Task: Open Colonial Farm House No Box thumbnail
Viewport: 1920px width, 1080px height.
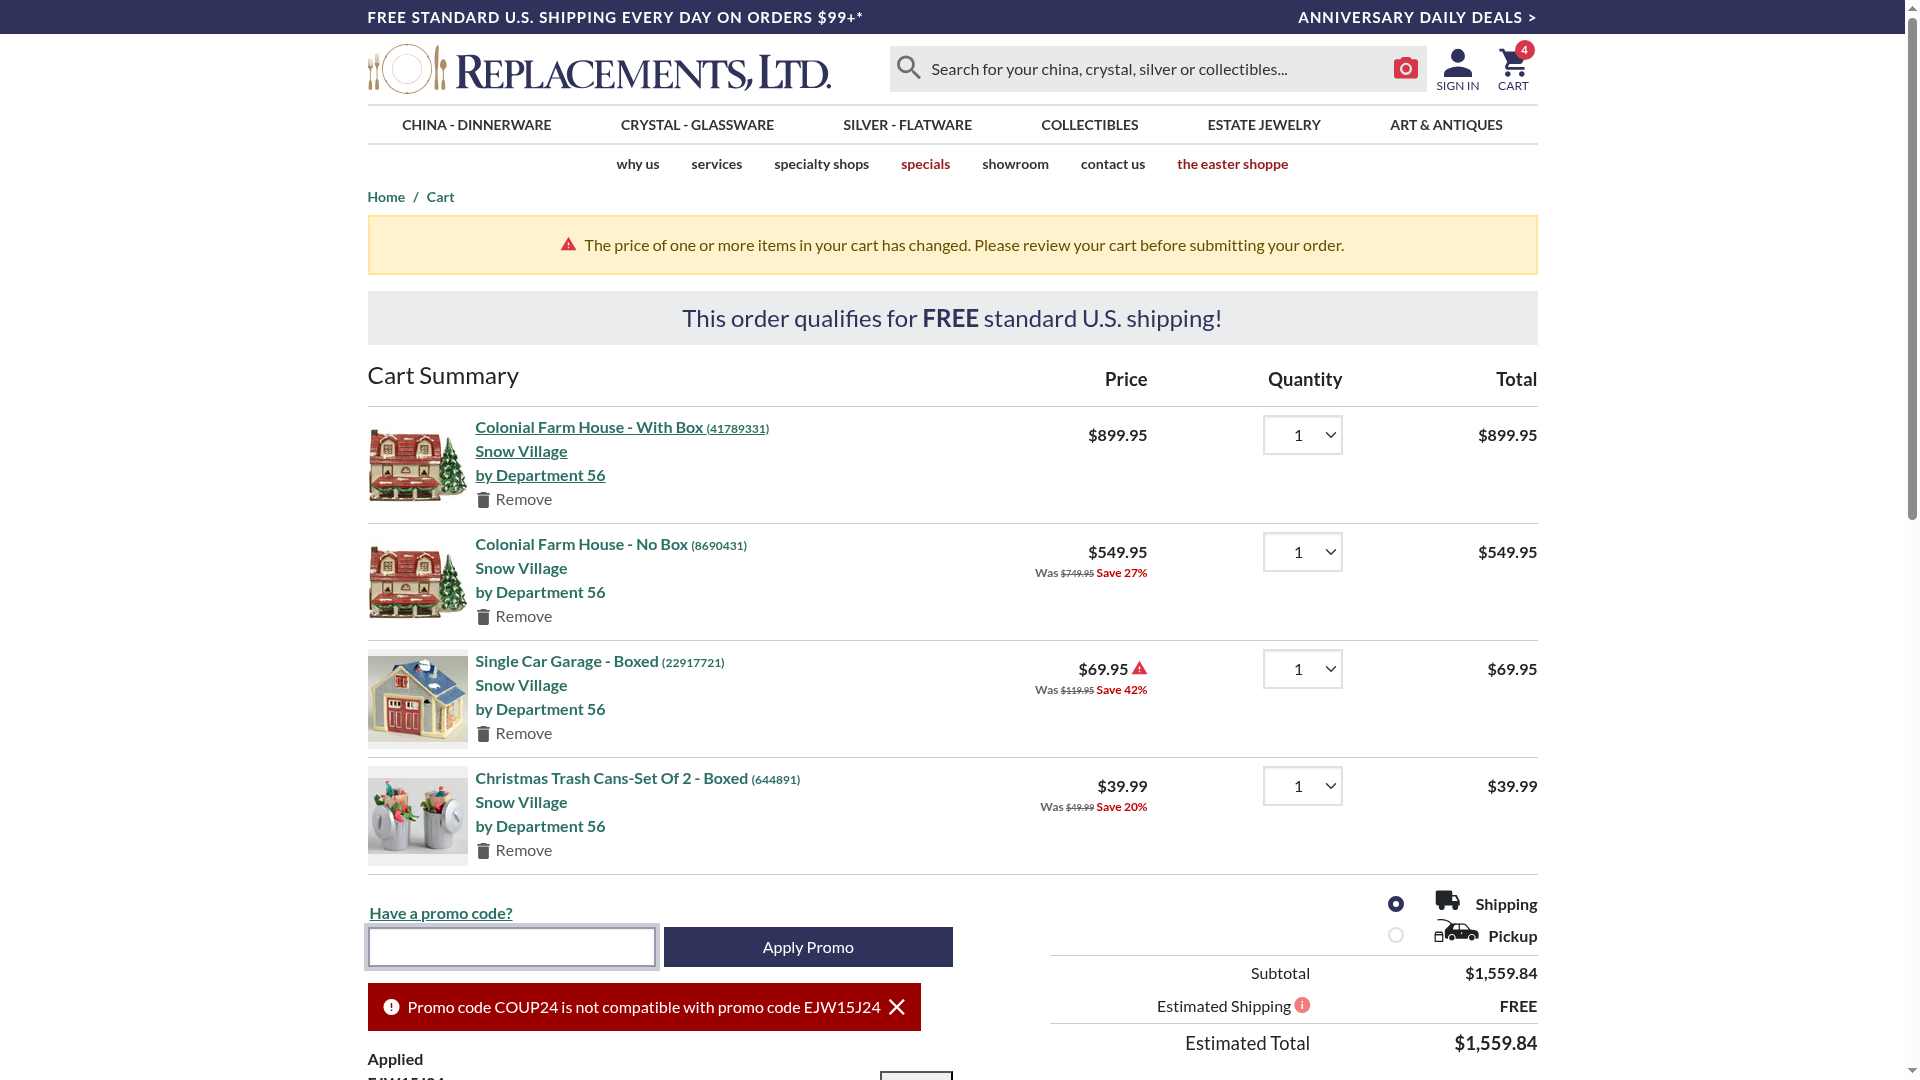Action: click(417, 582)
